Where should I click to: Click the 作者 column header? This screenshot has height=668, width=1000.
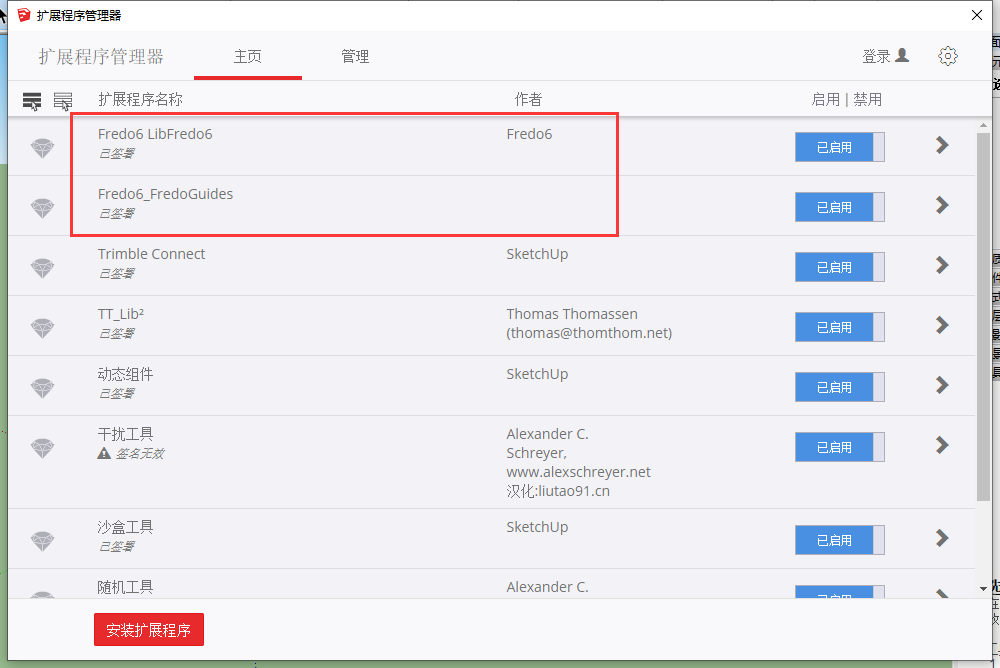tap(528, 100)
